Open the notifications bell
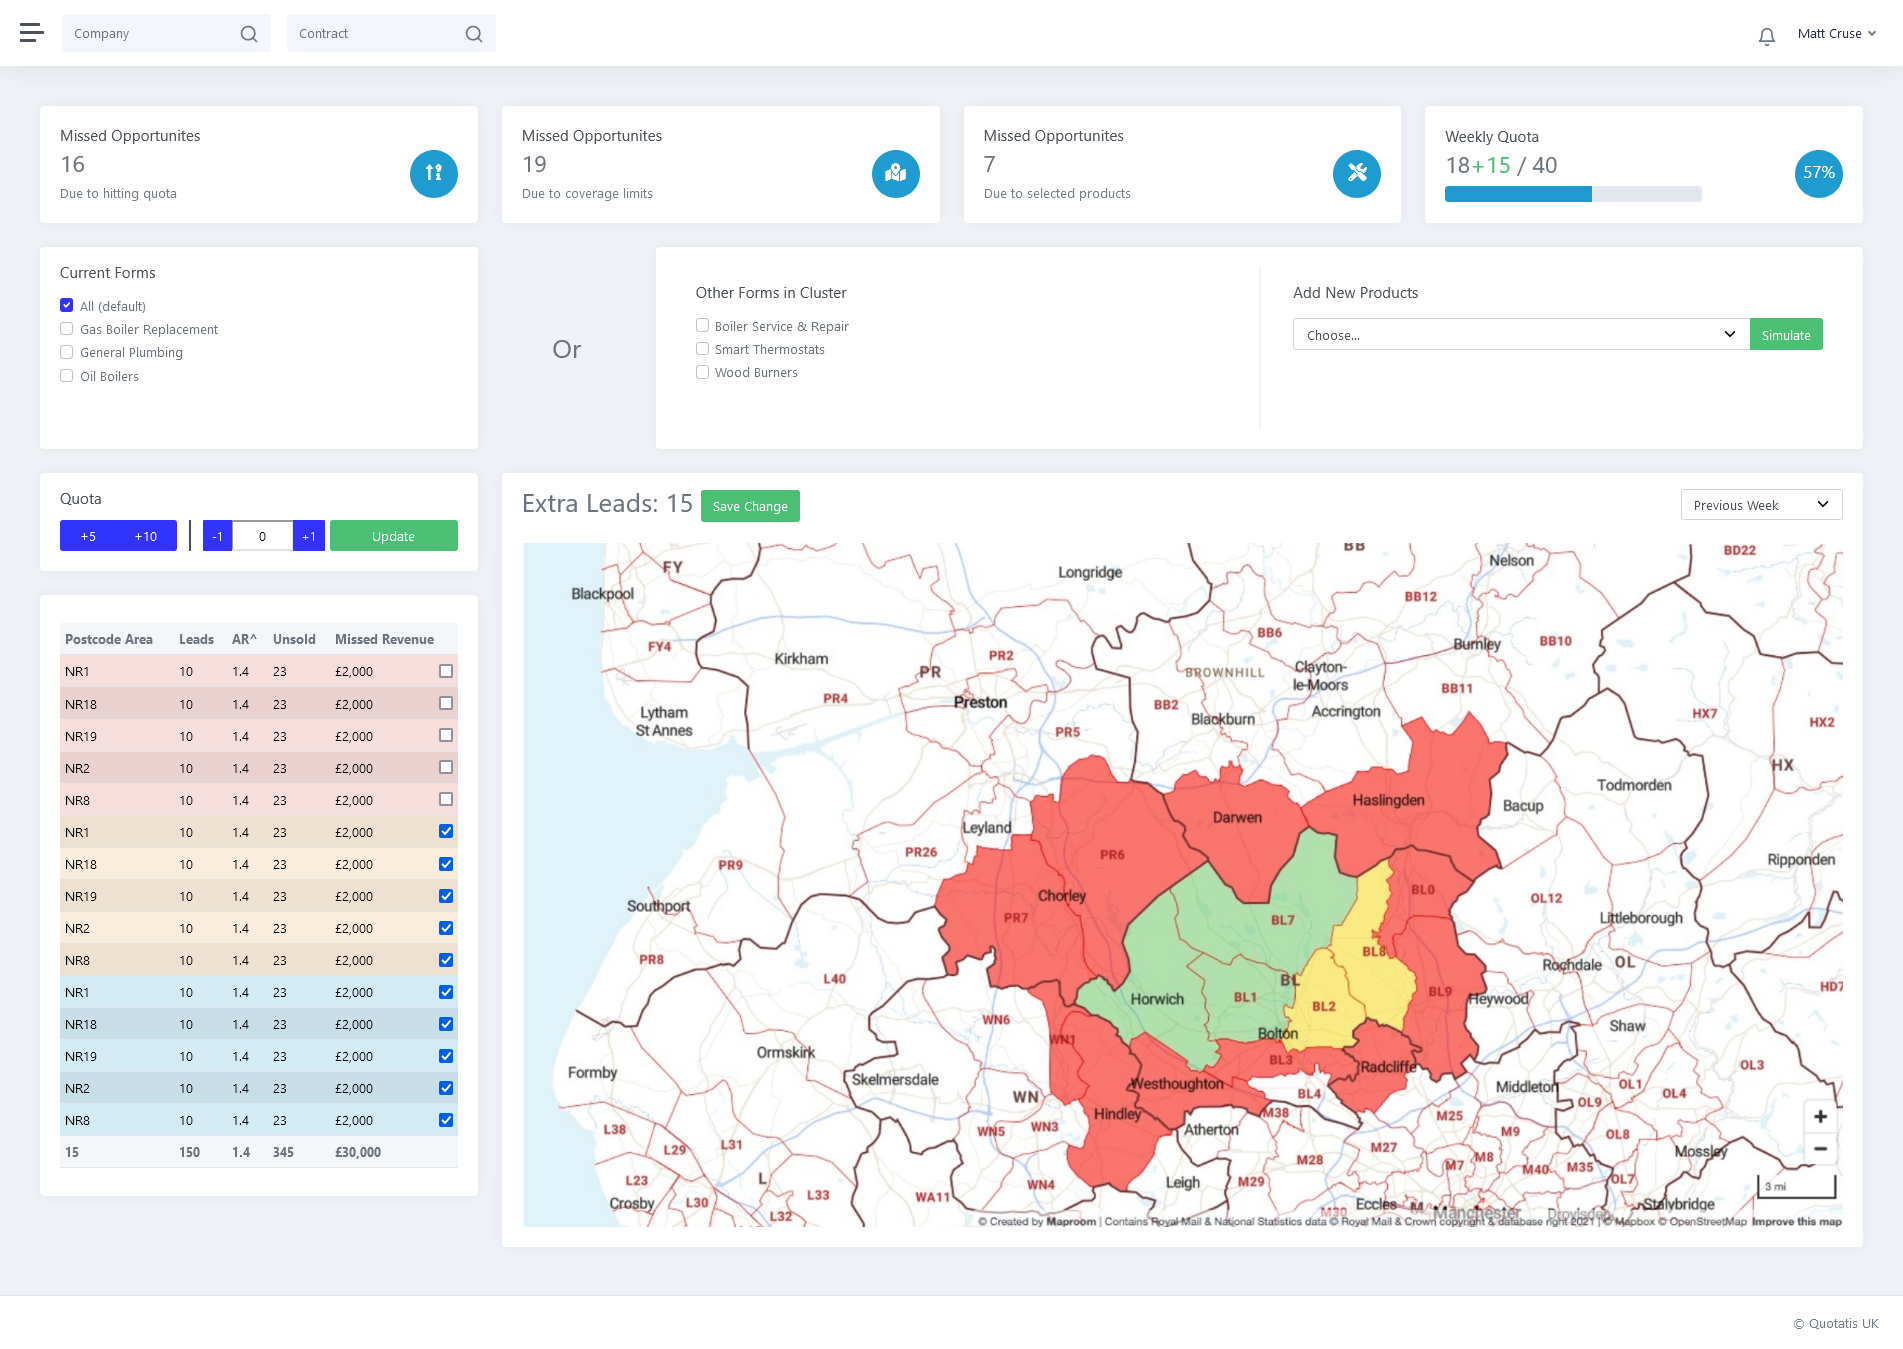Viewport: 1903px width, 1349px height. pos(1767,36)
